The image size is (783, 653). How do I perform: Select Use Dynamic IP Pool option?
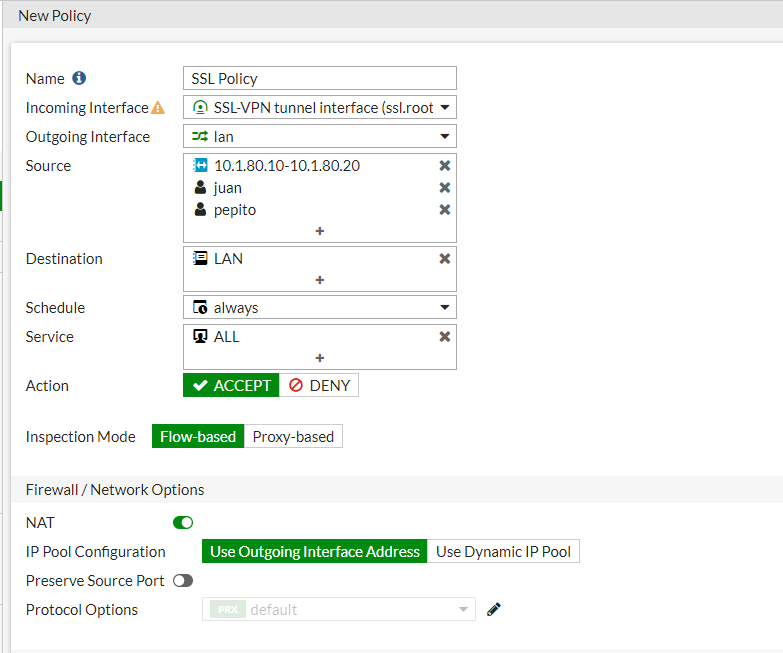coord(503,552)
